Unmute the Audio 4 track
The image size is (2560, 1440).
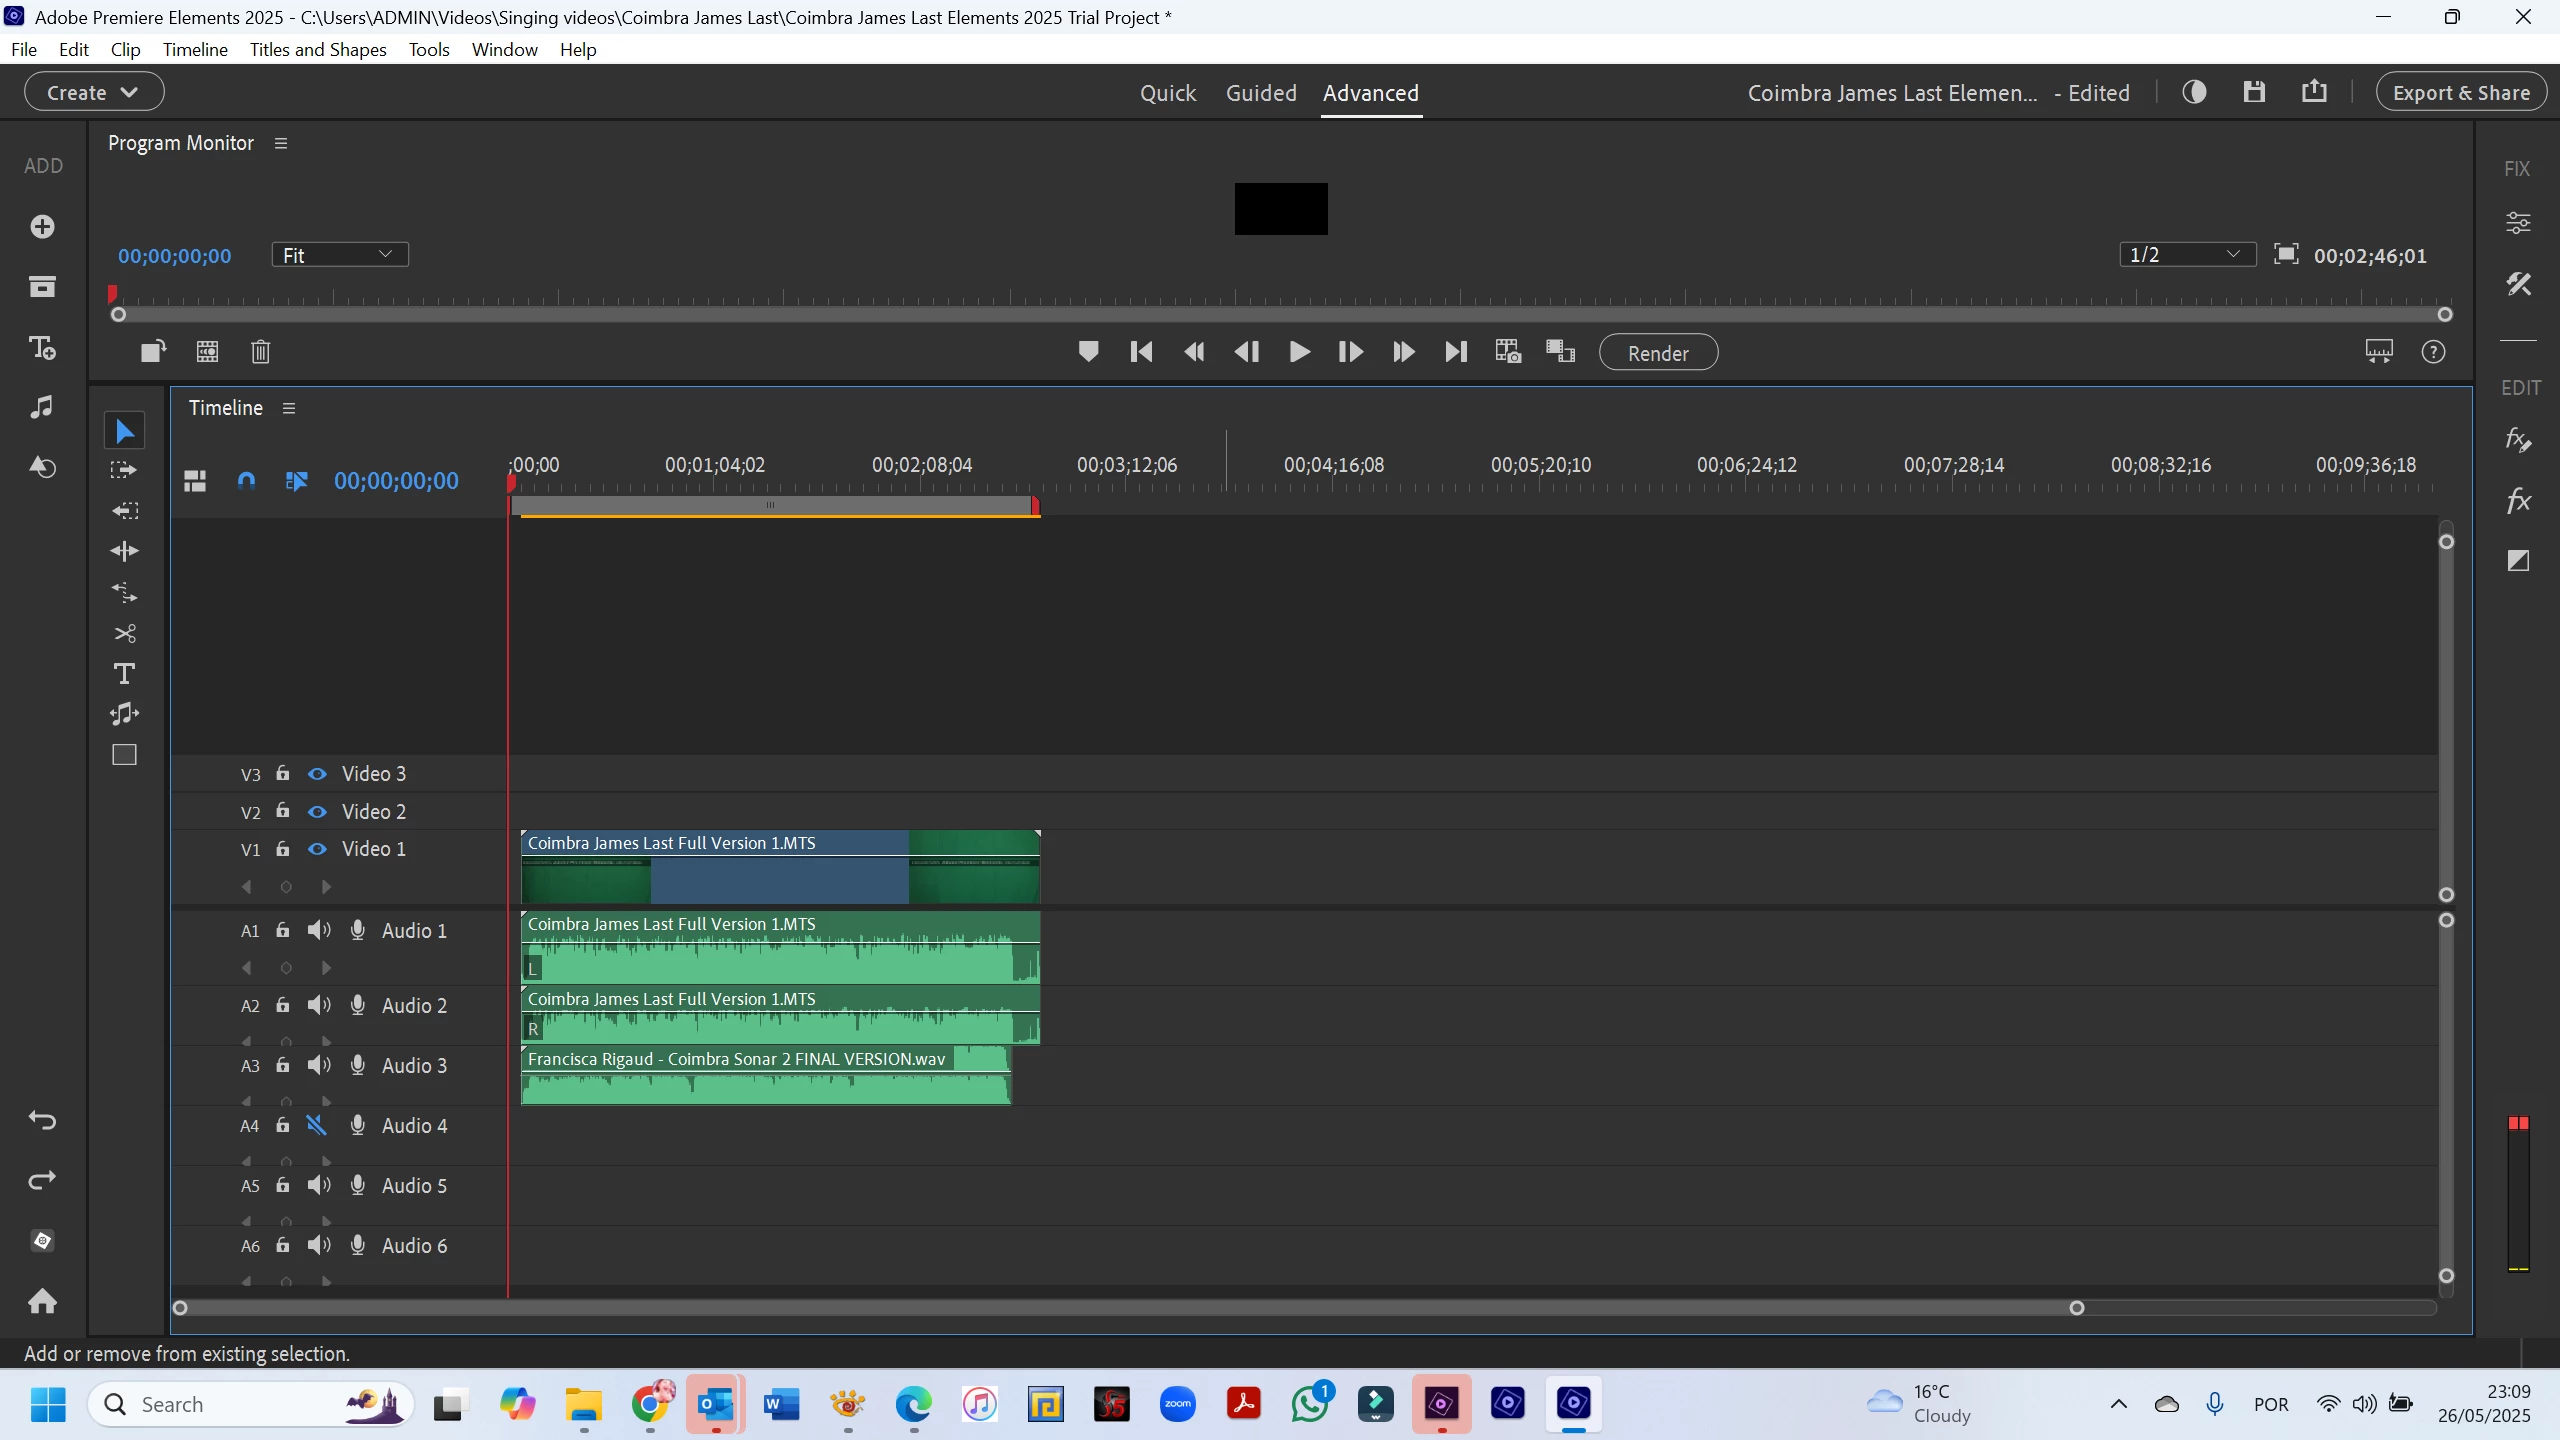click(317, 1125)
